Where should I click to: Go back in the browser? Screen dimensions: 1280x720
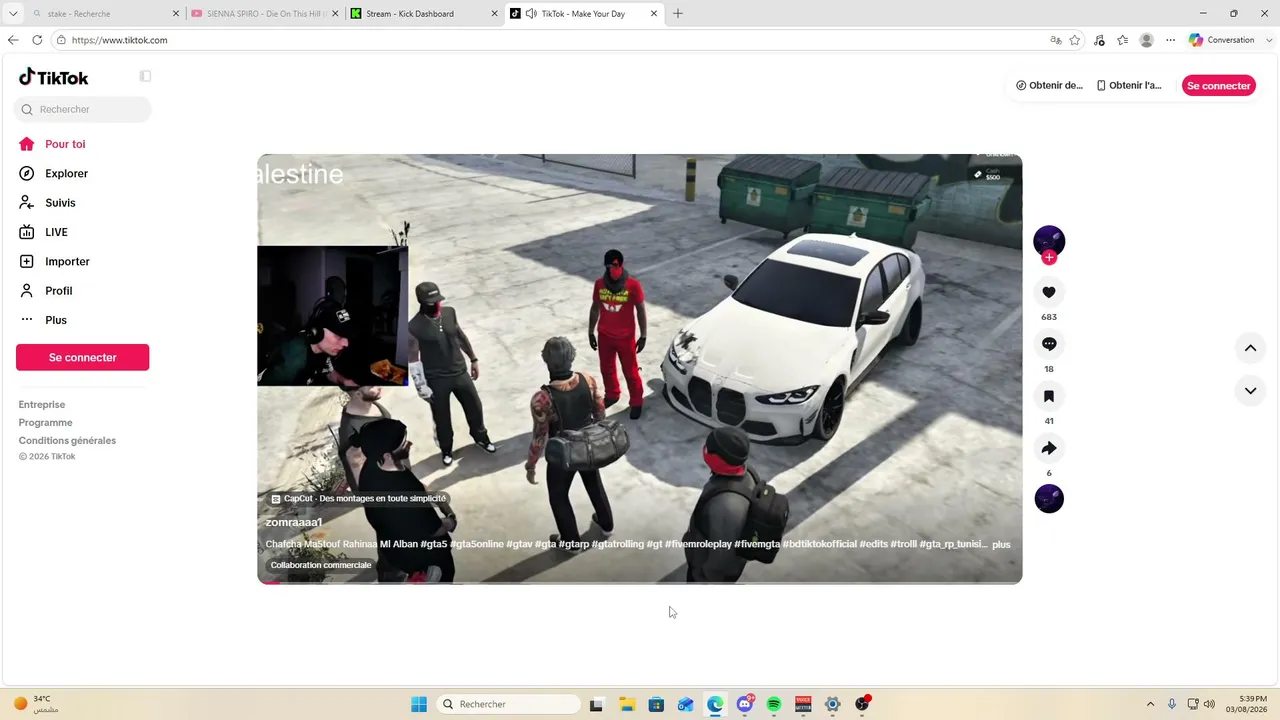(x=13, y=40)
